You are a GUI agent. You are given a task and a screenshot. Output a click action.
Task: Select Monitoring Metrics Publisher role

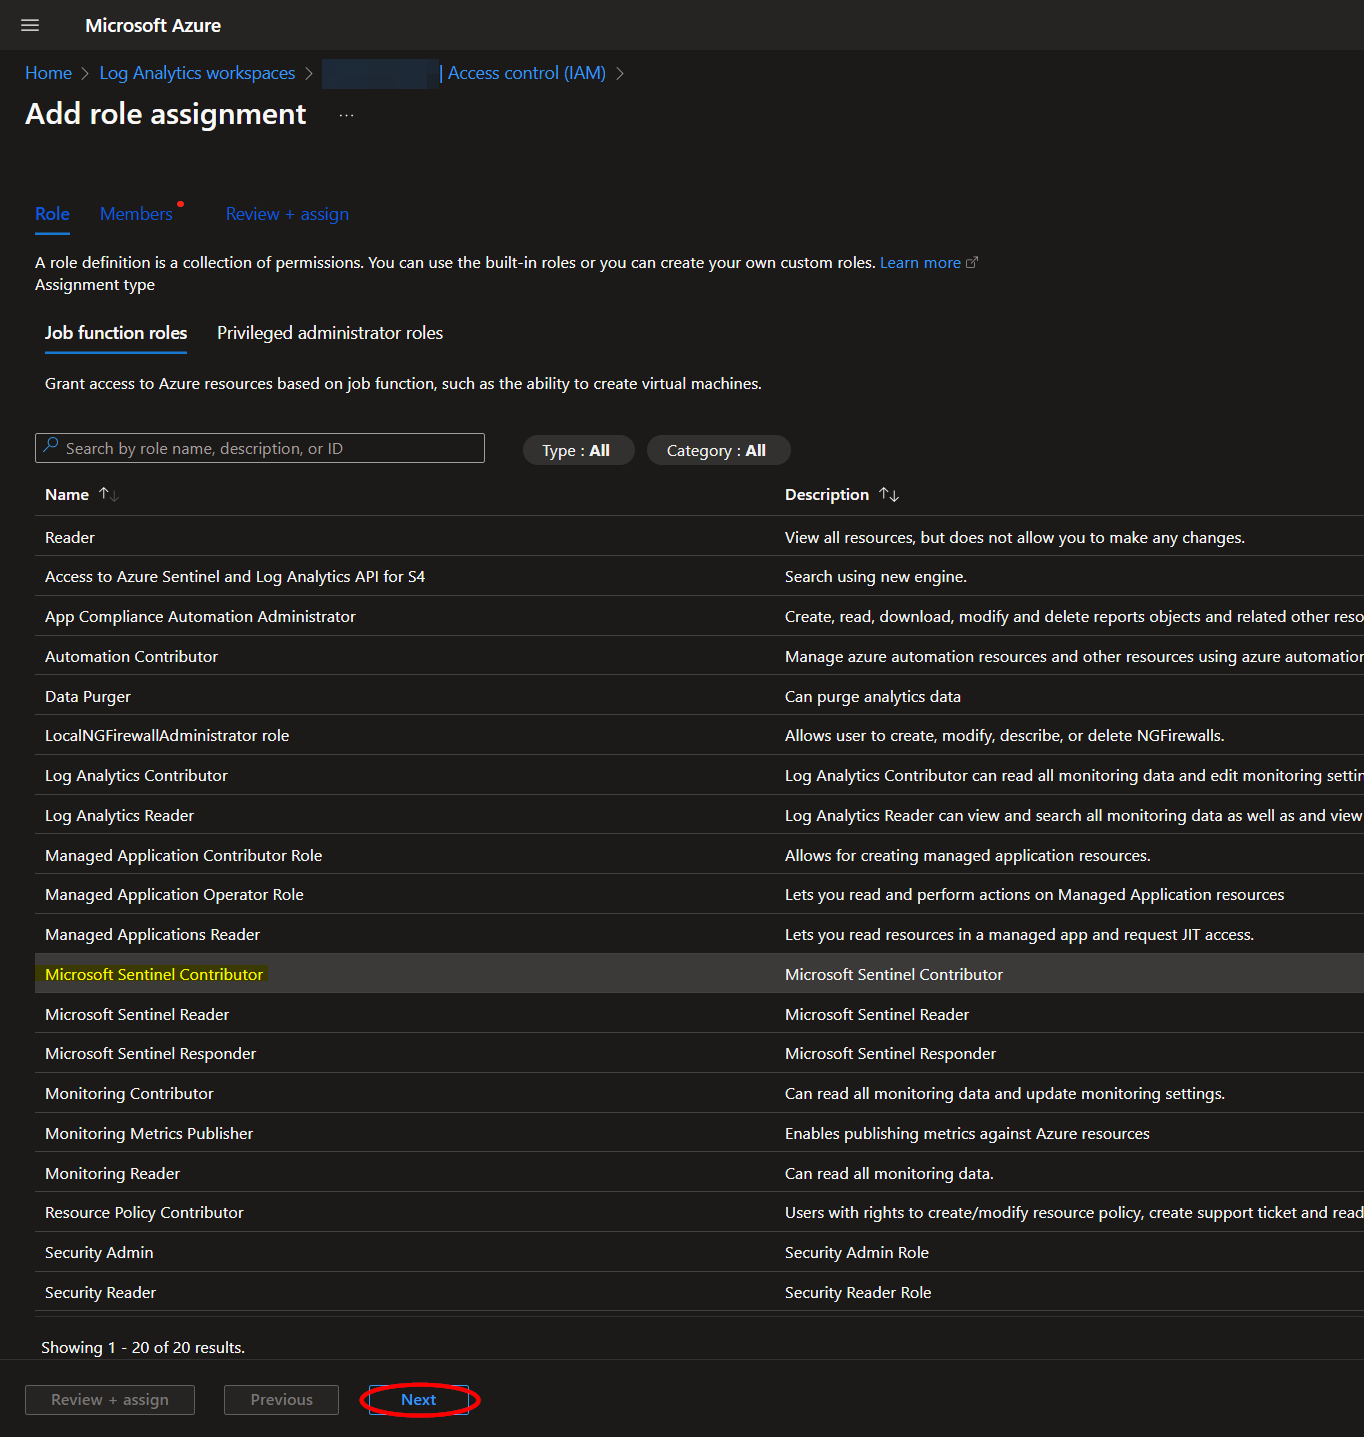[699, 1133]
